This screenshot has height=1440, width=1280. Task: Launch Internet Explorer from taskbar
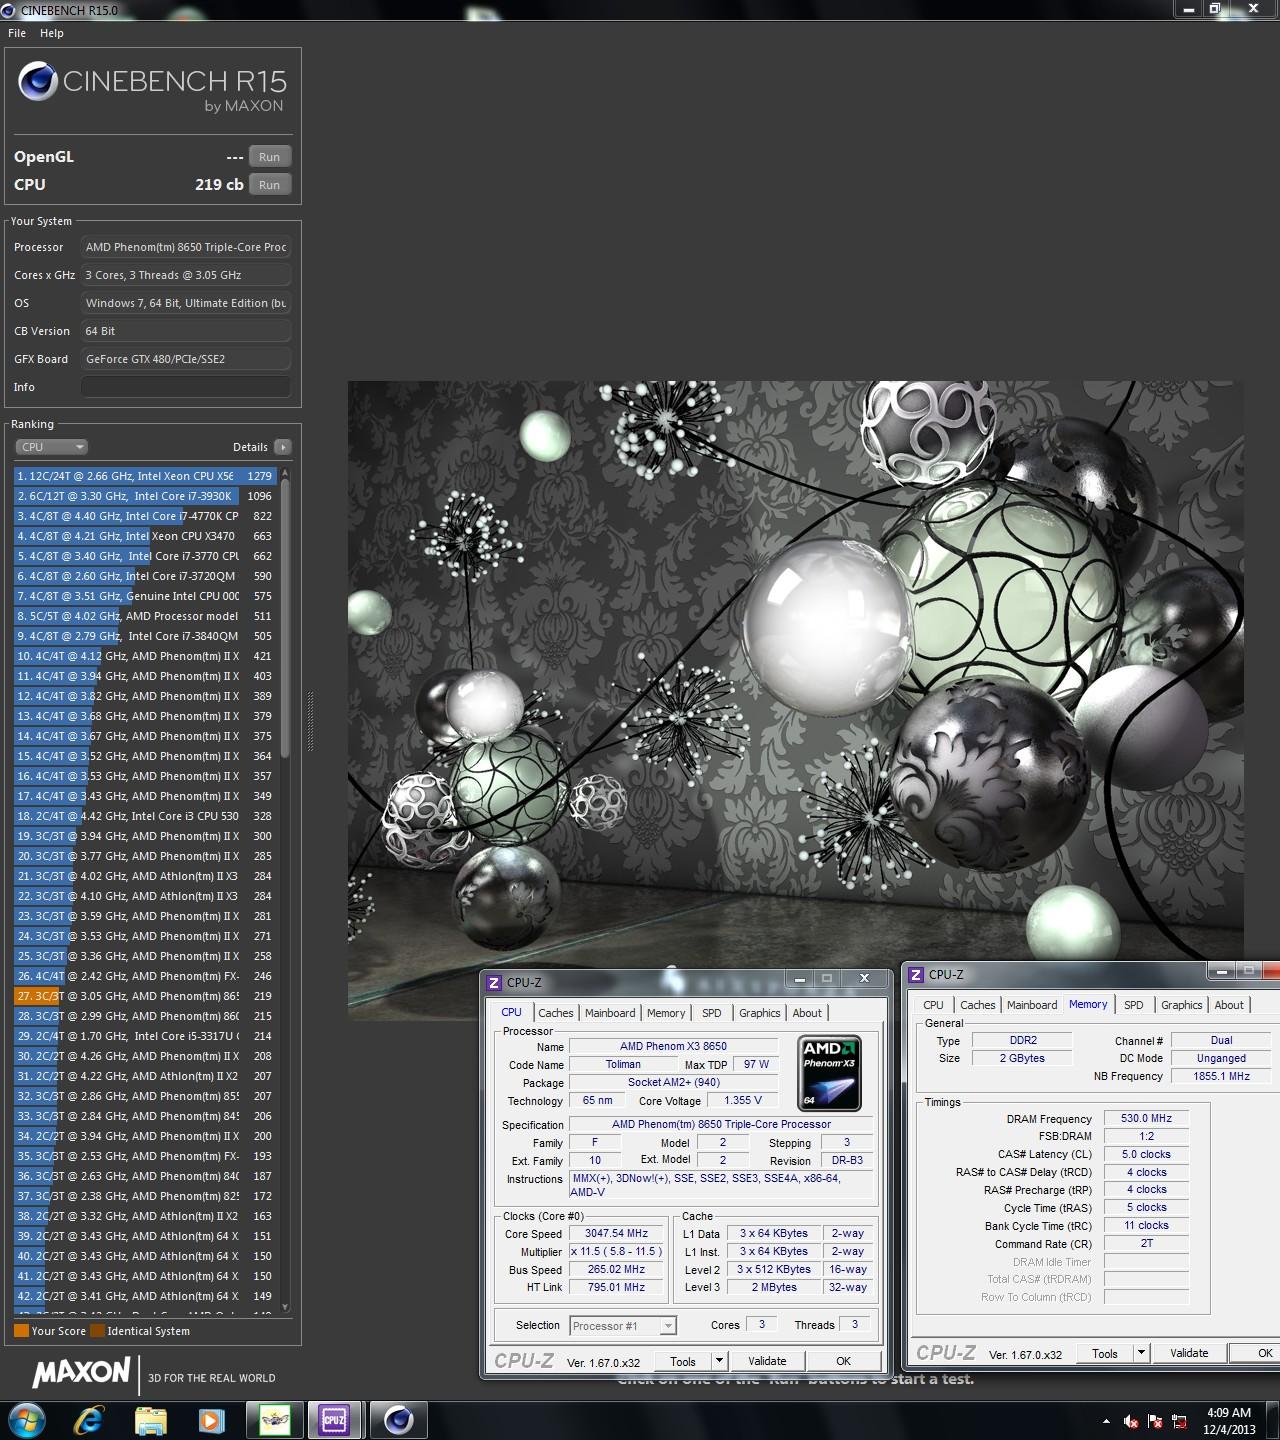89,1419
